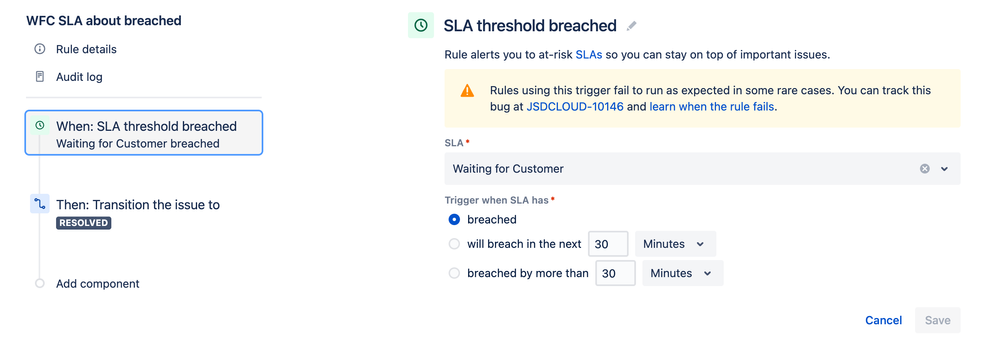Screen dimensions: 998x360
Task: Click the Cancel button
Action: click(883, 320)
